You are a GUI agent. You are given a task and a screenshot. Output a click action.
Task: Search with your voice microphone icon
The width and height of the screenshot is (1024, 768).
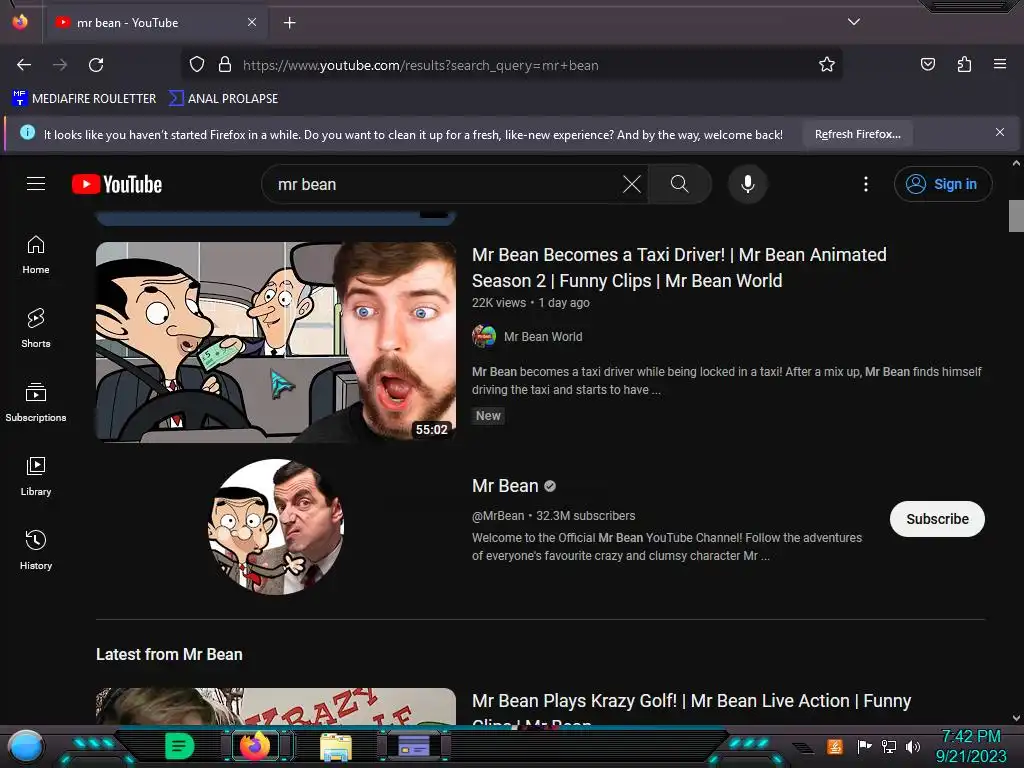(748, 184)
